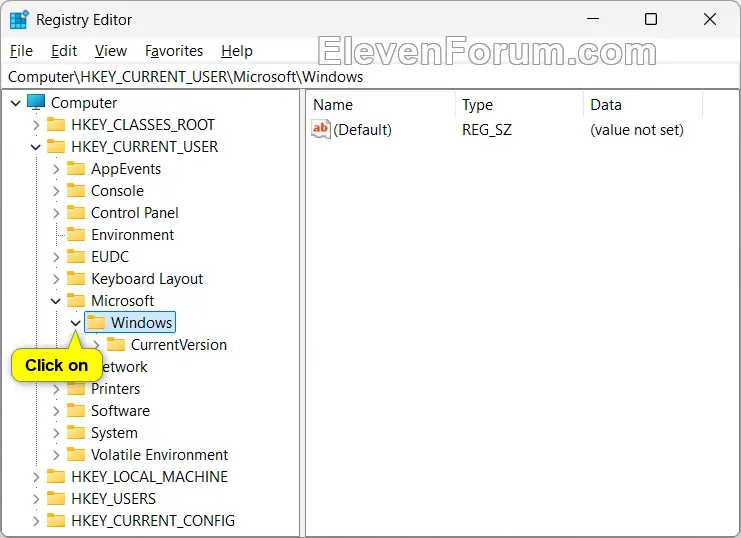Click the Environment folder icon
The height and width of the screenshot is (538, 741).
[x=76, y=234]
